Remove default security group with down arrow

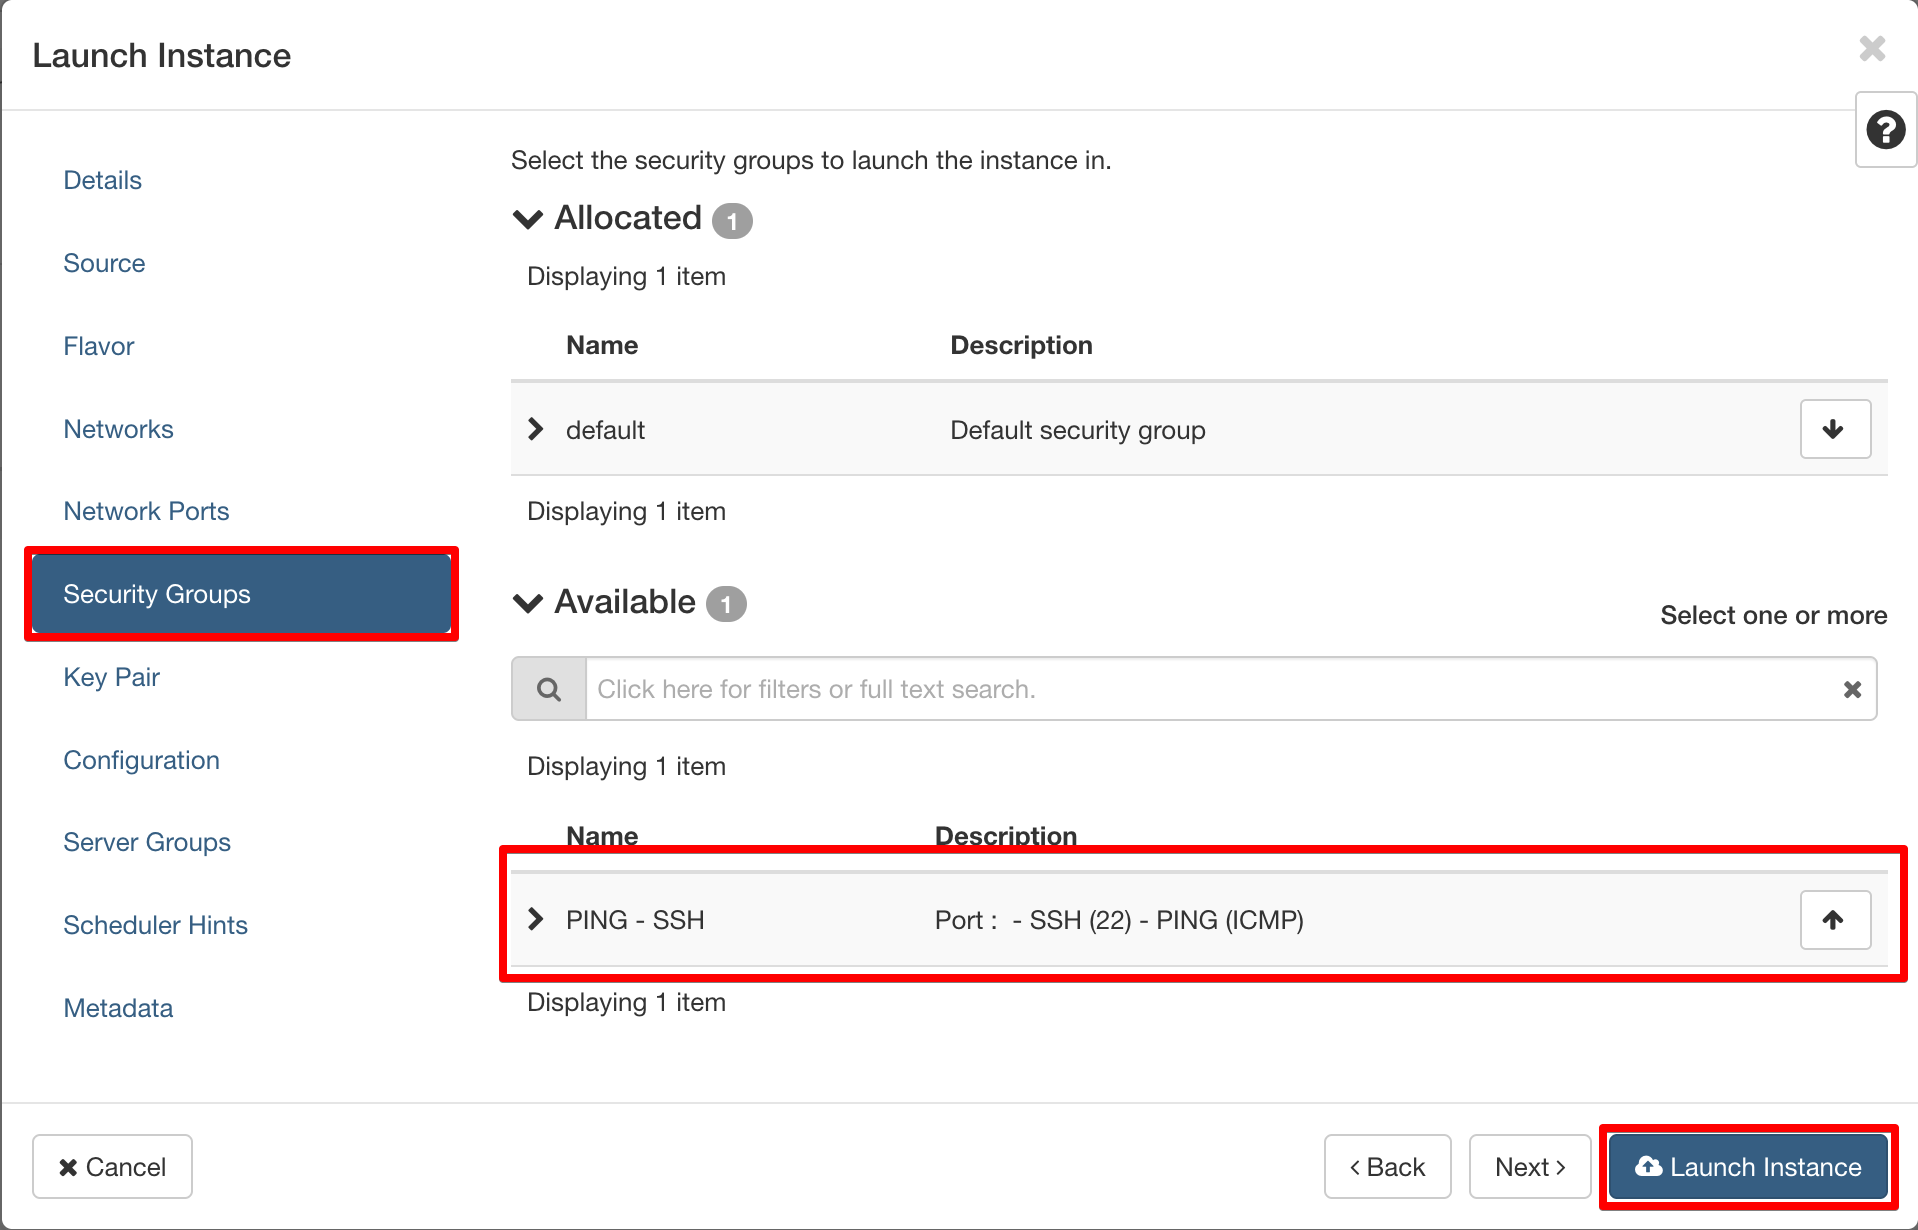point(1834,430)
